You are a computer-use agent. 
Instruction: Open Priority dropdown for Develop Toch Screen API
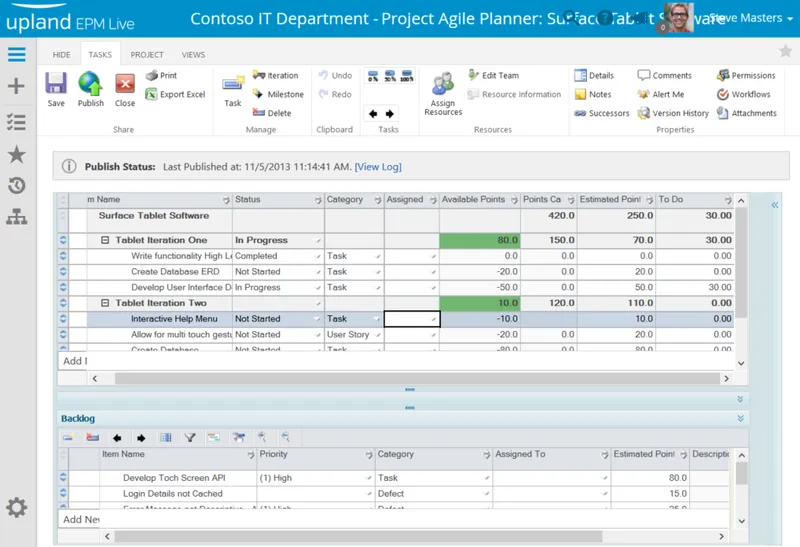tap(368, 478)
